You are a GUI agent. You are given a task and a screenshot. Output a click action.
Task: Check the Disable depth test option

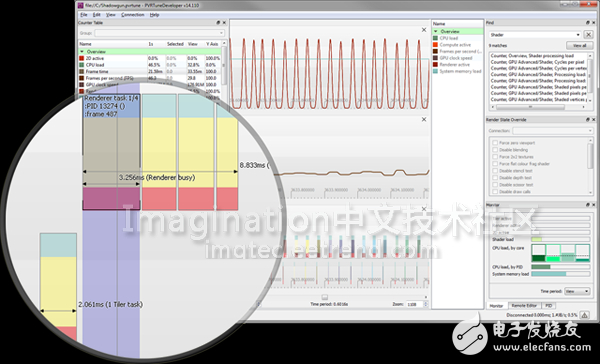pyautogui.click(x=495, y=178)
